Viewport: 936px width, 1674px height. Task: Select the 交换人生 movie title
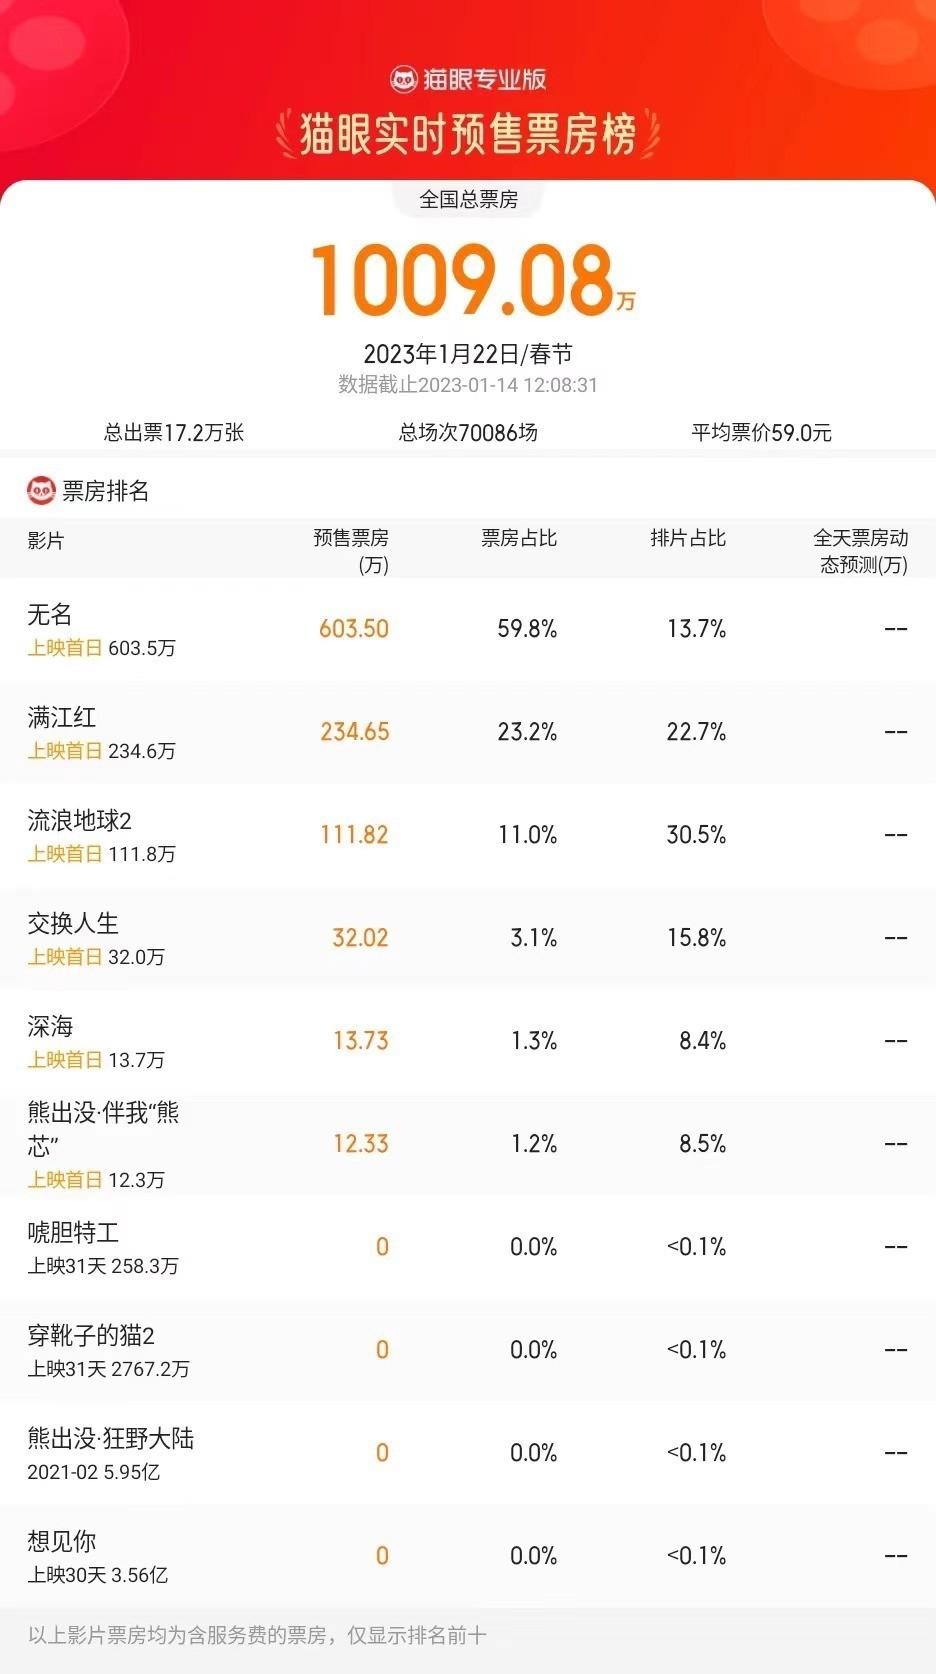[73, 923]
